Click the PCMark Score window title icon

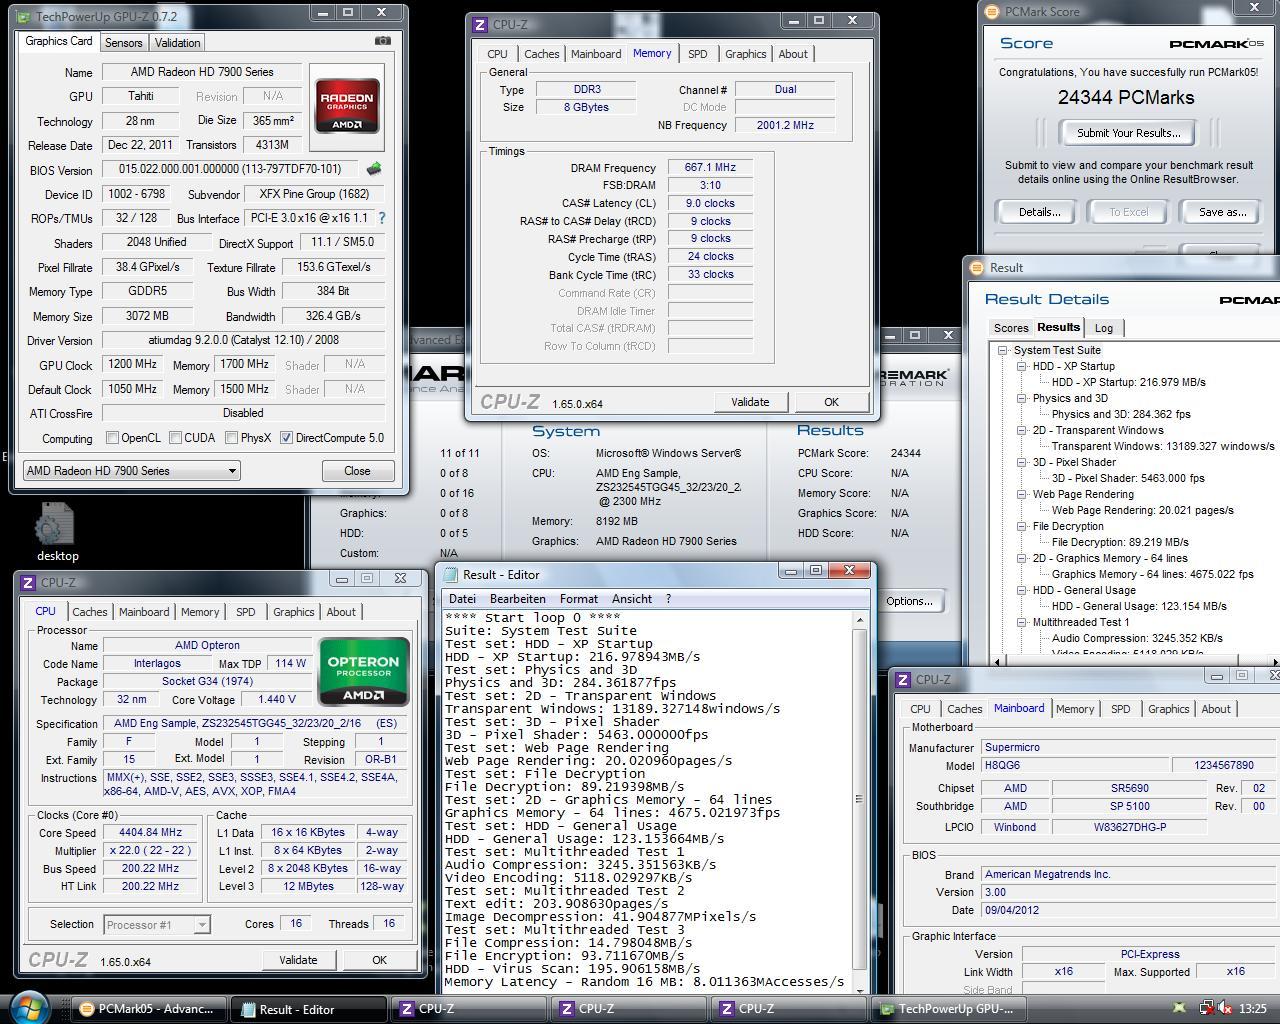tap(991, 12)
